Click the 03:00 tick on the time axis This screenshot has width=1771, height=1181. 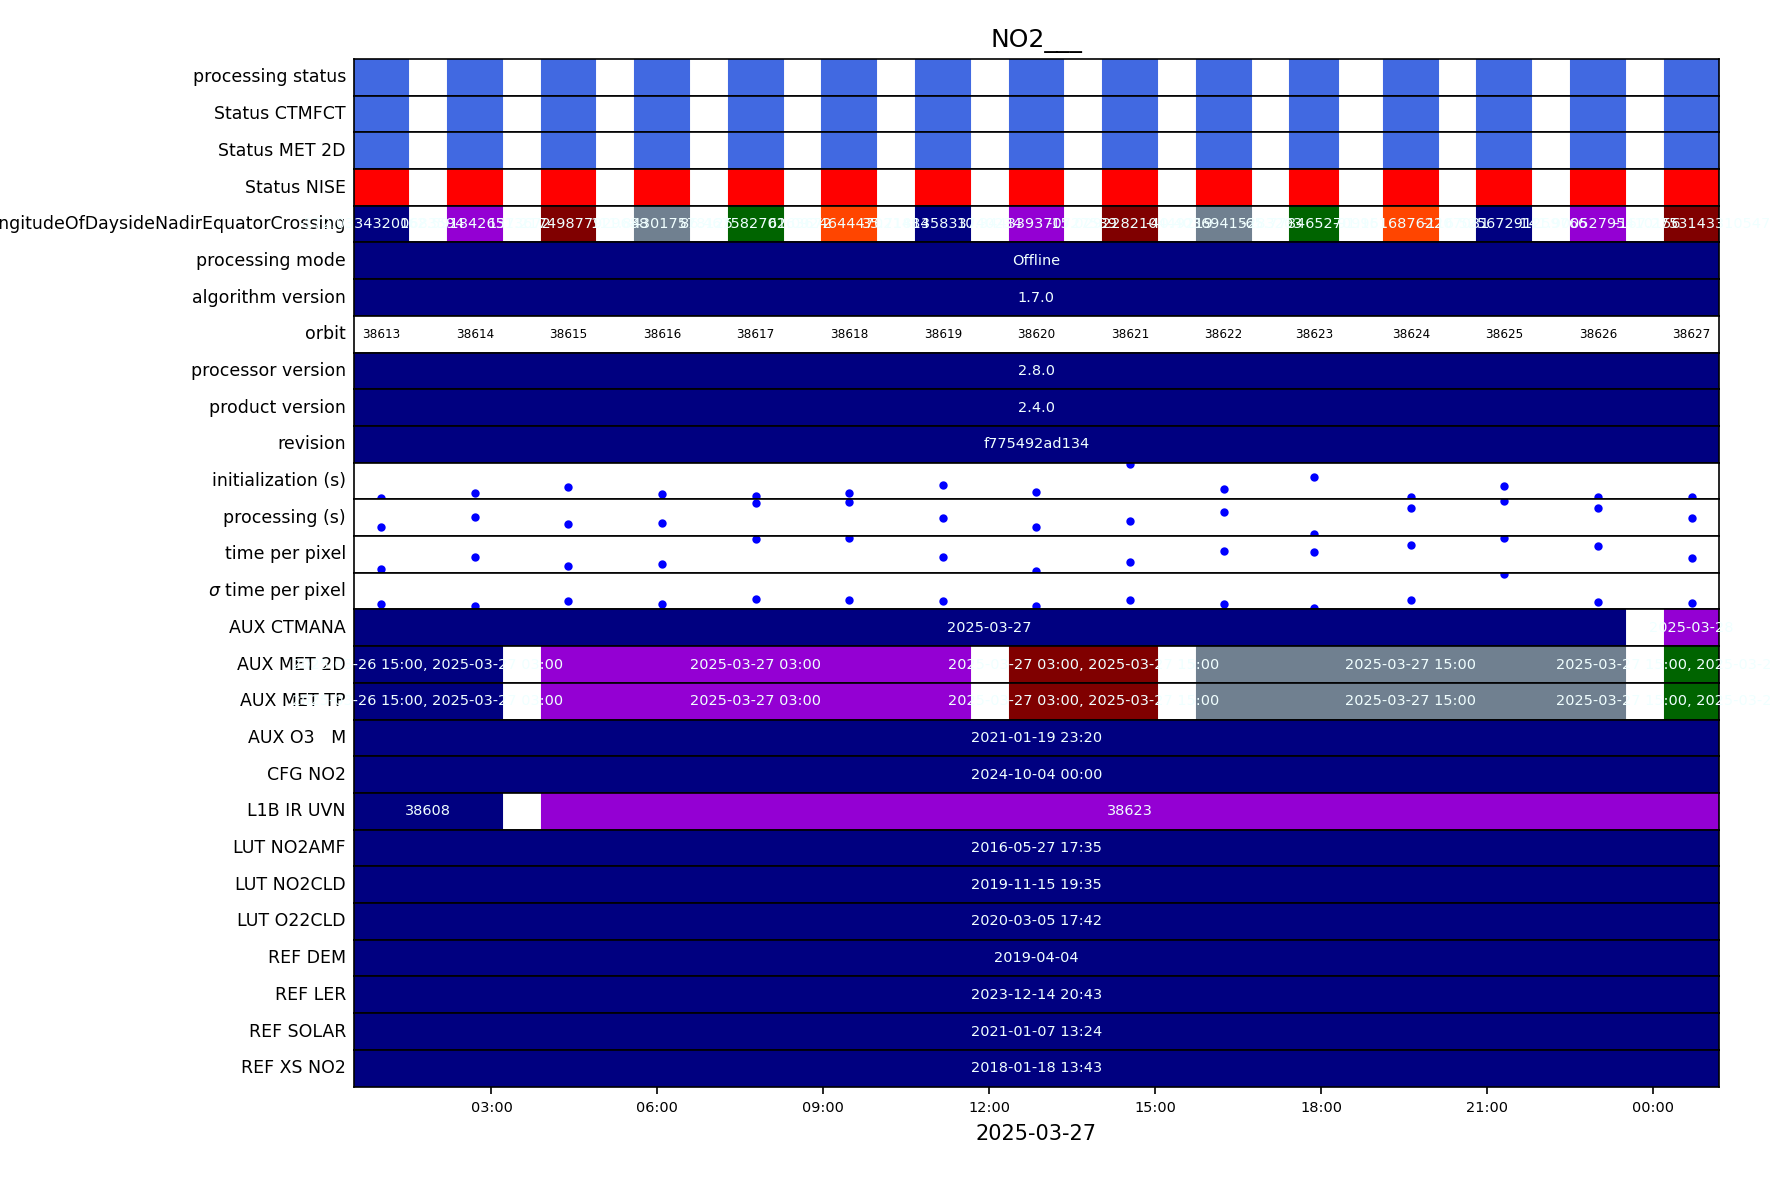pos(491,1107)
